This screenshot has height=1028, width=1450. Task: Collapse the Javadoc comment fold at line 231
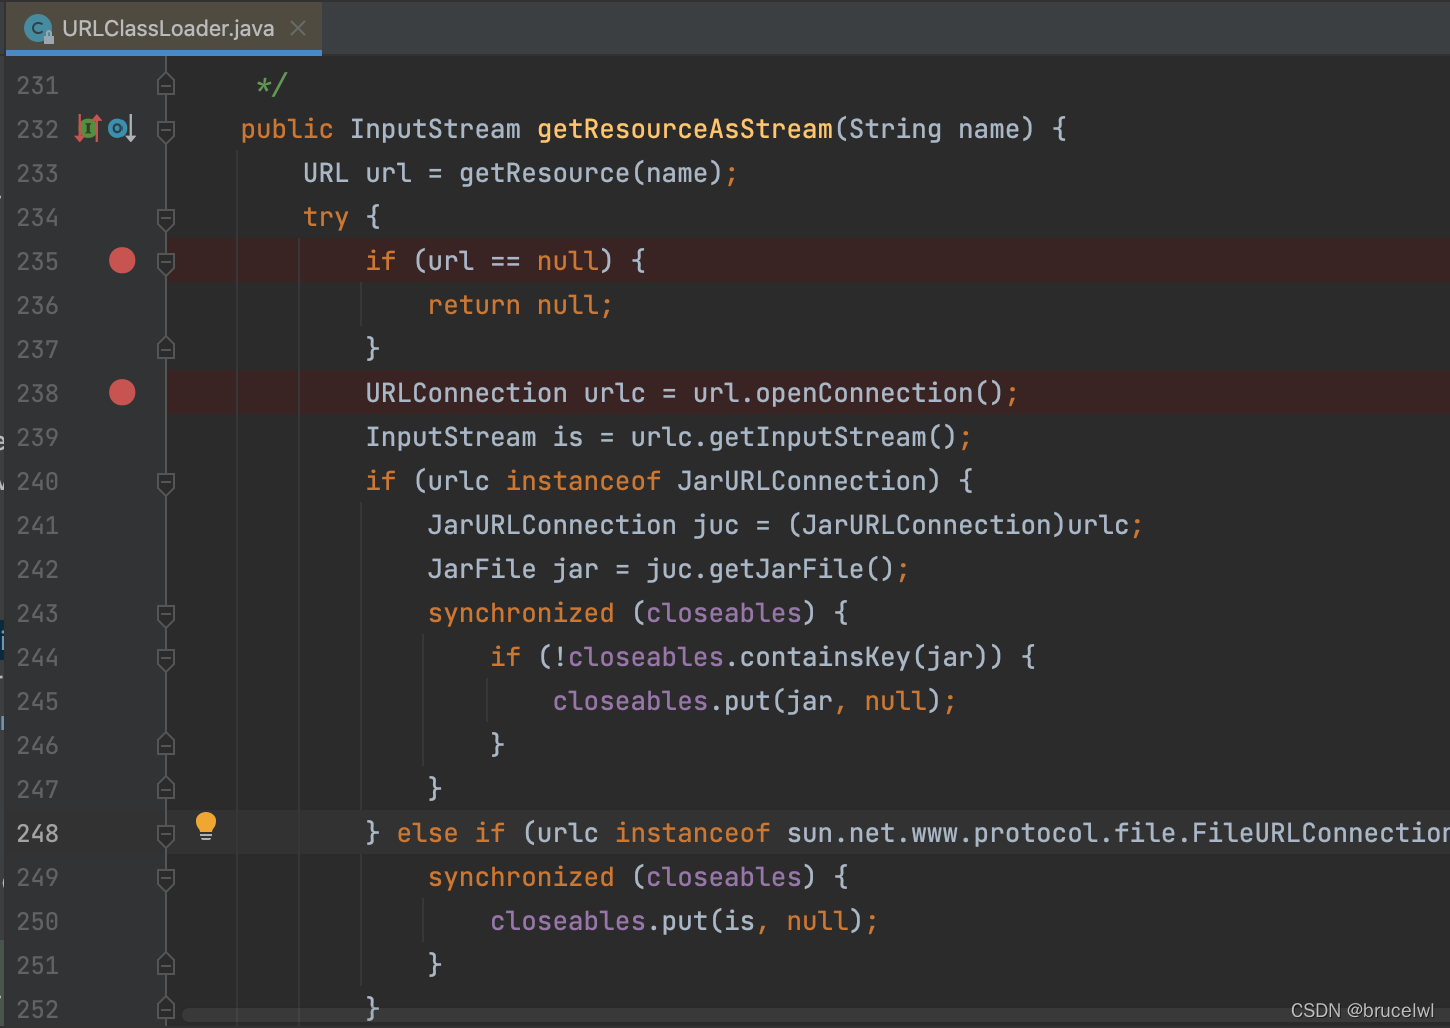pos(166,85)
